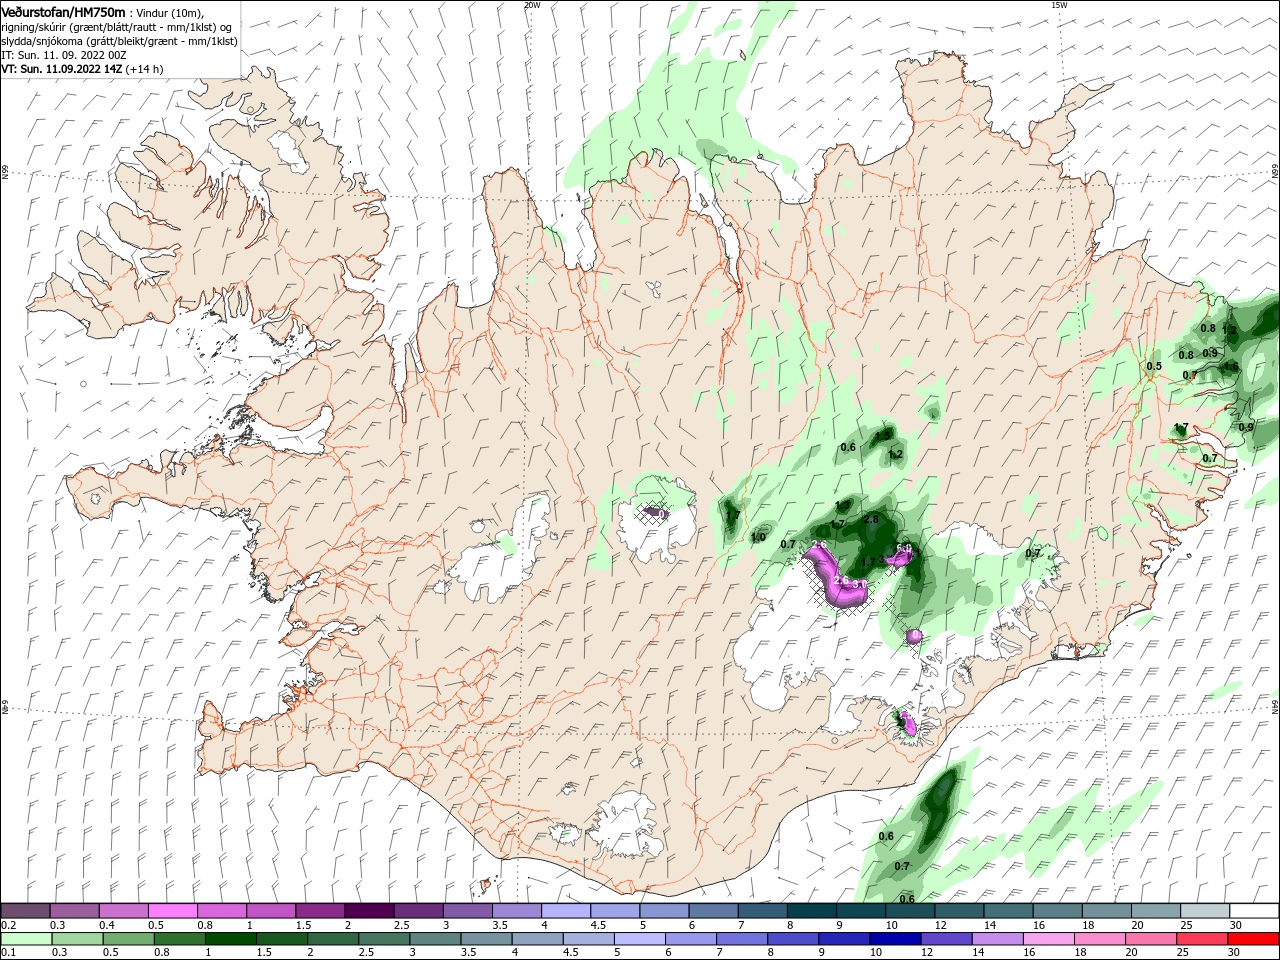Click the orchid swatch between 0.4 and 0.5
The height and width of the screenshot is (960, 1280).
(x=124, y=911)
